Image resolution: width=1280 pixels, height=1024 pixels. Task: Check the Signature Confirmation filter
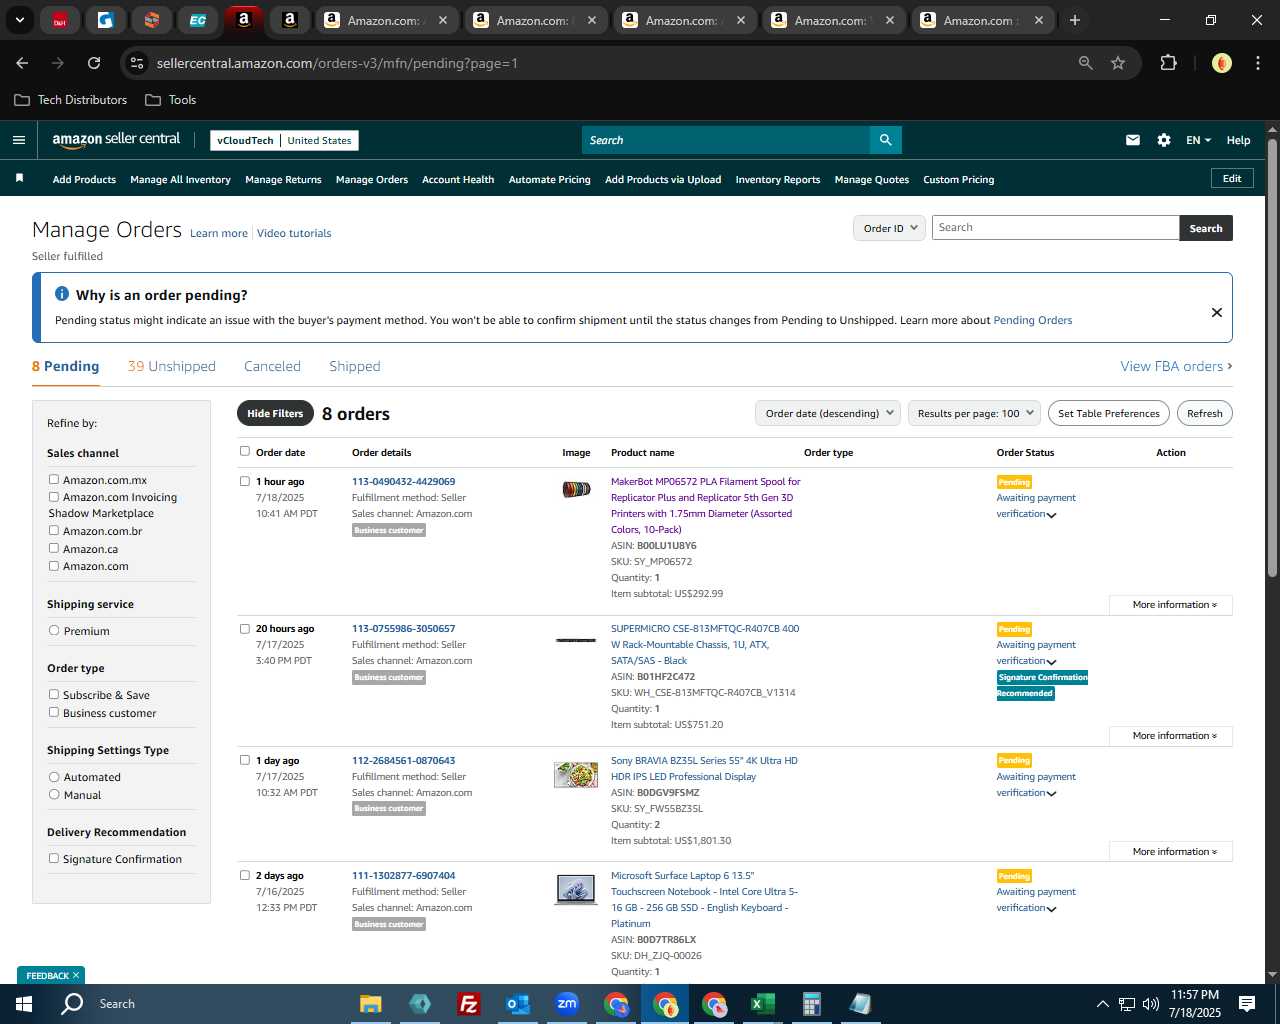(54, 858)
